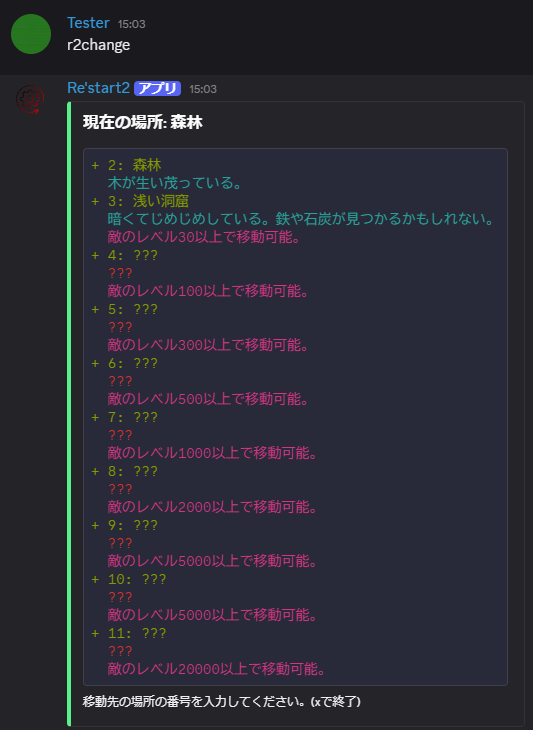Click 敵のレベル2000以上で移動可能。

(212, 507)
